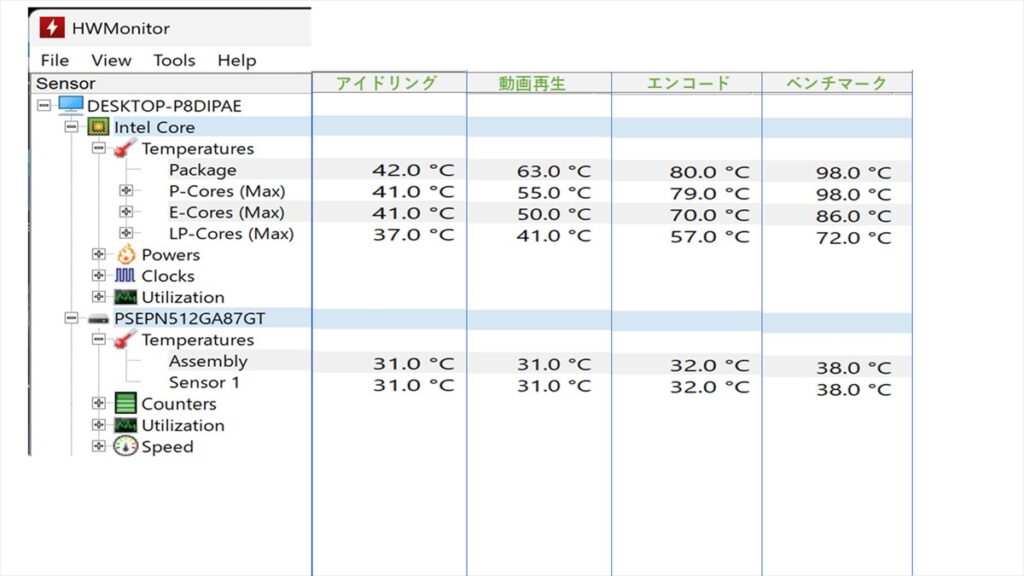Click Sensor 1 encode value 32.0 °C
The width and height of the screenshot is (1024, 576).
coord(709,387)
